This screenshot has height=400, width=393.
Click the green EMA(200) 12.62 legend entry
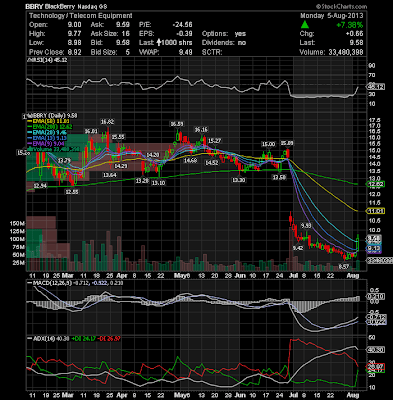pos(51,127)
